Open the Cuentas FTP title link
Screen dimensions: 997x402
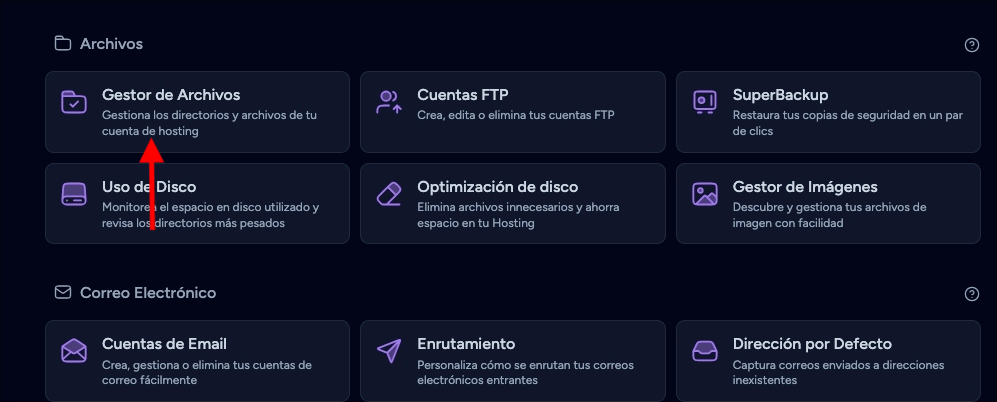click(463, 95)
